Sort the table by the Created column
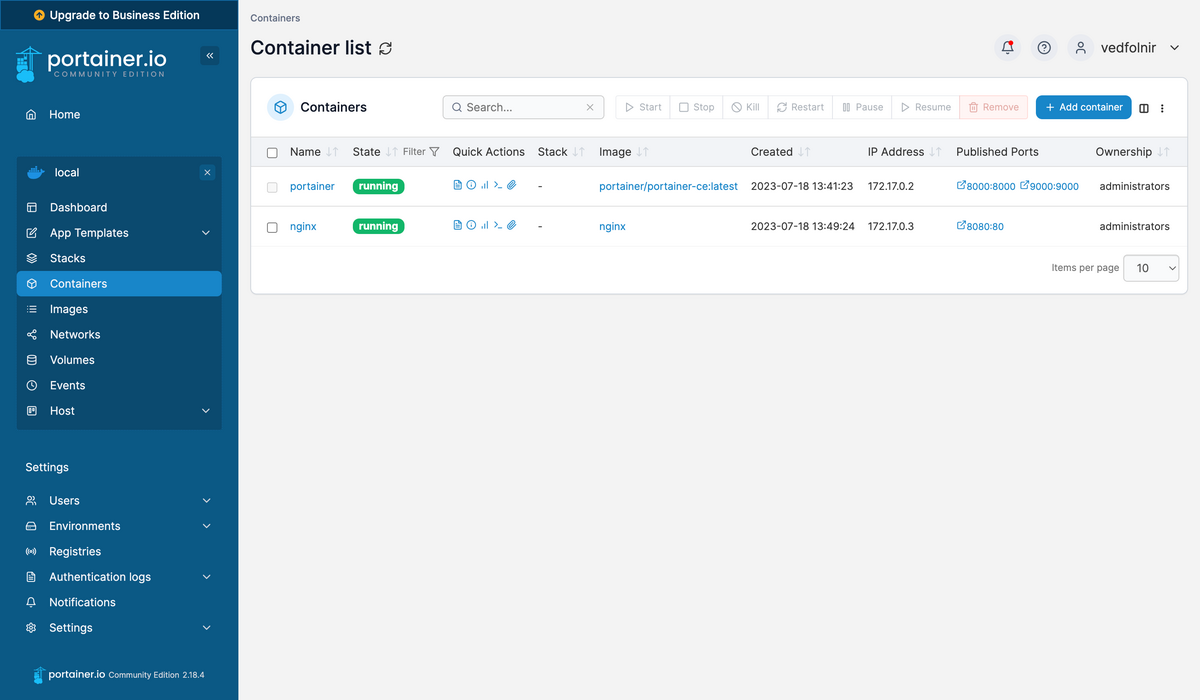This screenshot has height=700, width=1200. [780, 152]
